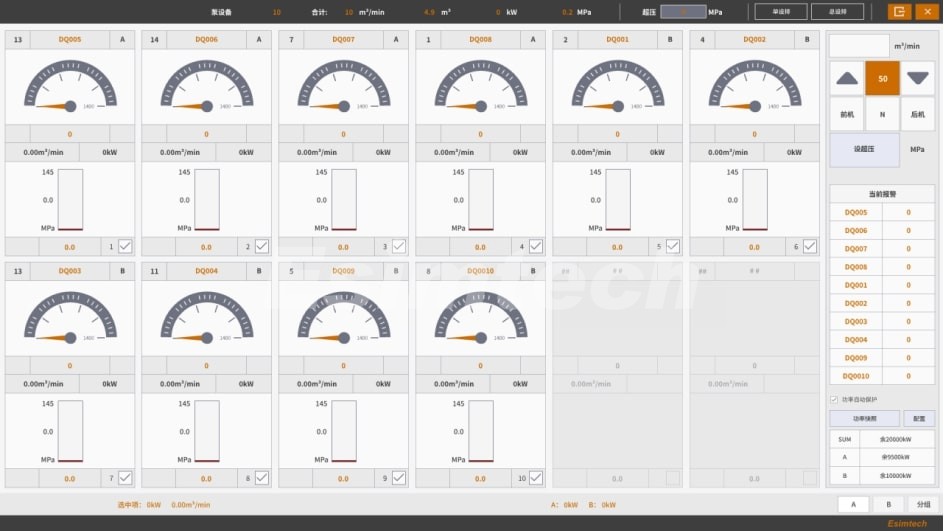Click the up arrow flow rate button
Screen dimensions: 944x531
coord(846,78)
